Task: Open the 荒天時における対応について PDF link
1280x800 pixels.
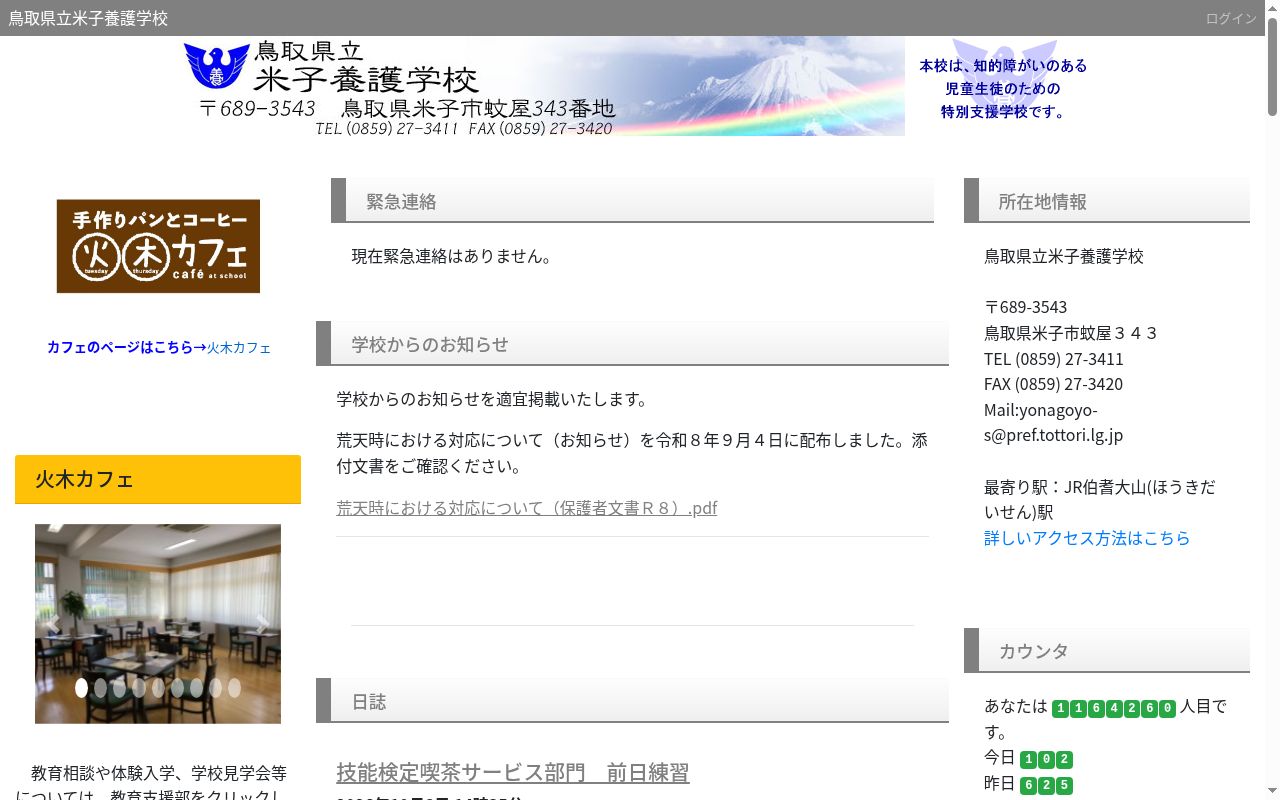Action: click(527, 508)
